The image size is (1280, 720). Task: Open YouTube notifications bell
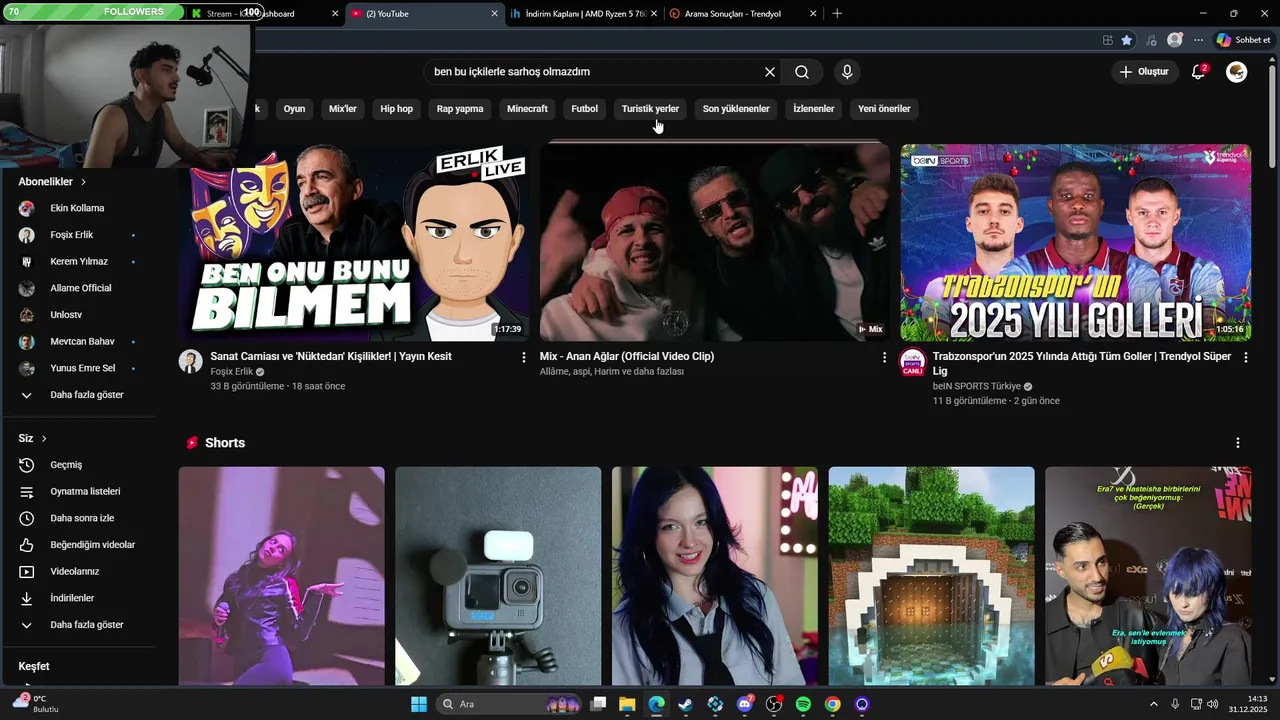pos(1198,72)
